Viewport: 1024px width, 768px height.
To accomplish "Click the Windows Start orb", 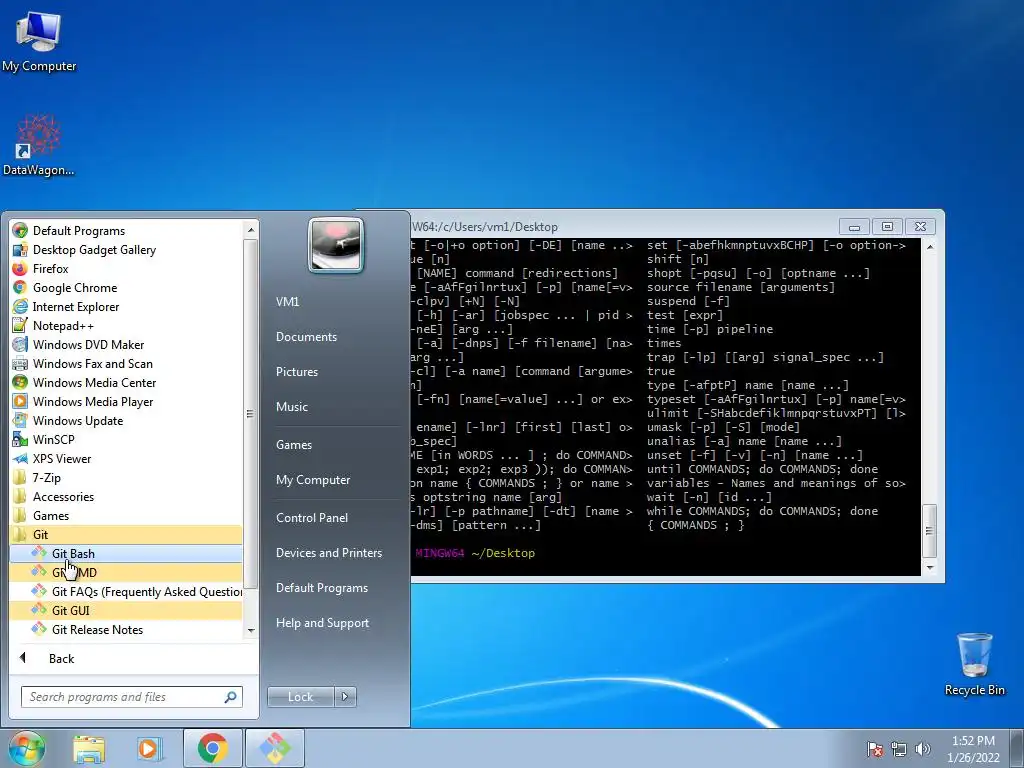I will [x=26, y=748].
